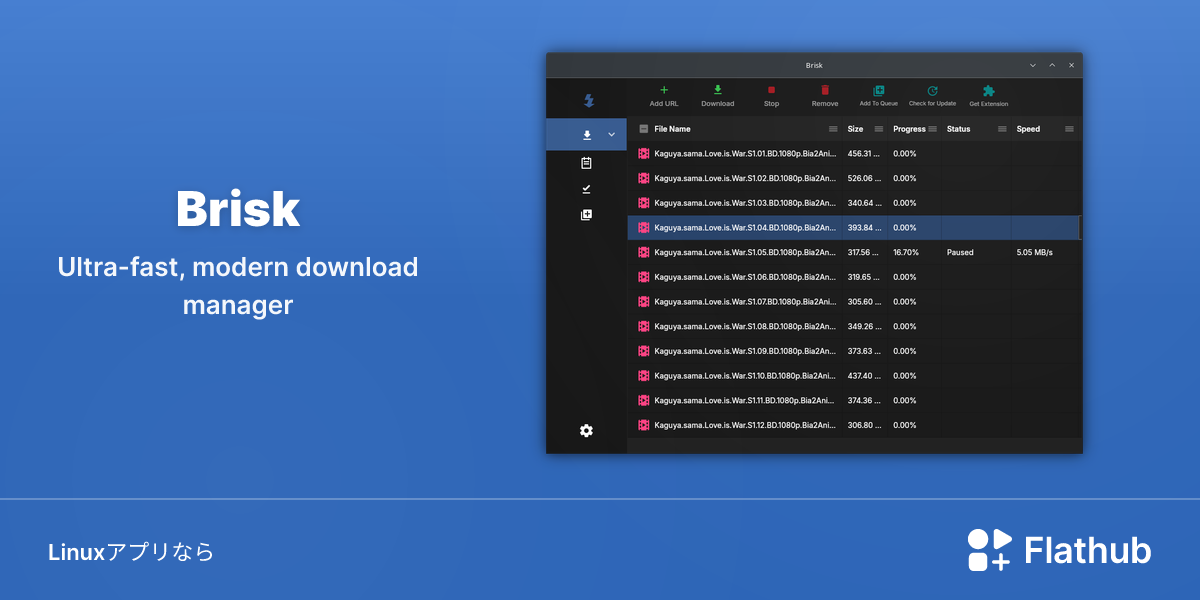Select the Kaguya S1.10 file name
1200x600 pixels.
745,376
